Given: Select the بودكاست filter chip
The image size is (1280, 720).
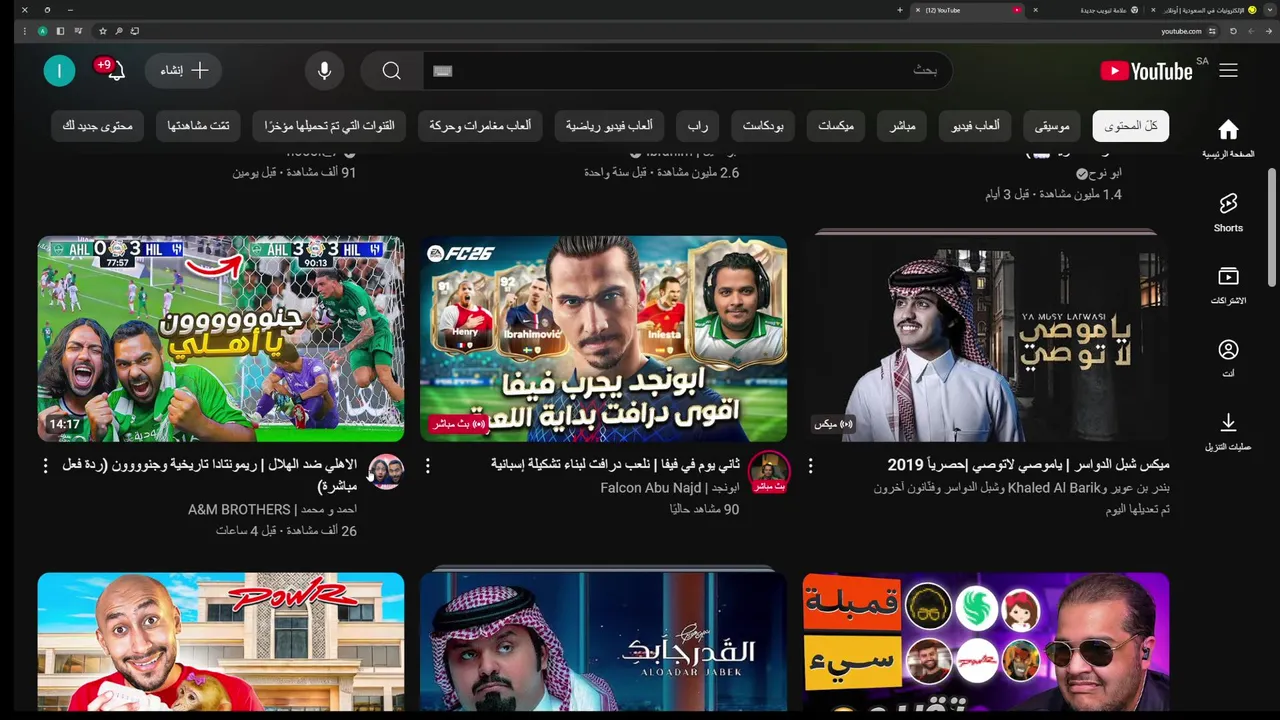Looking at the screenshot, I should [763, 126].
